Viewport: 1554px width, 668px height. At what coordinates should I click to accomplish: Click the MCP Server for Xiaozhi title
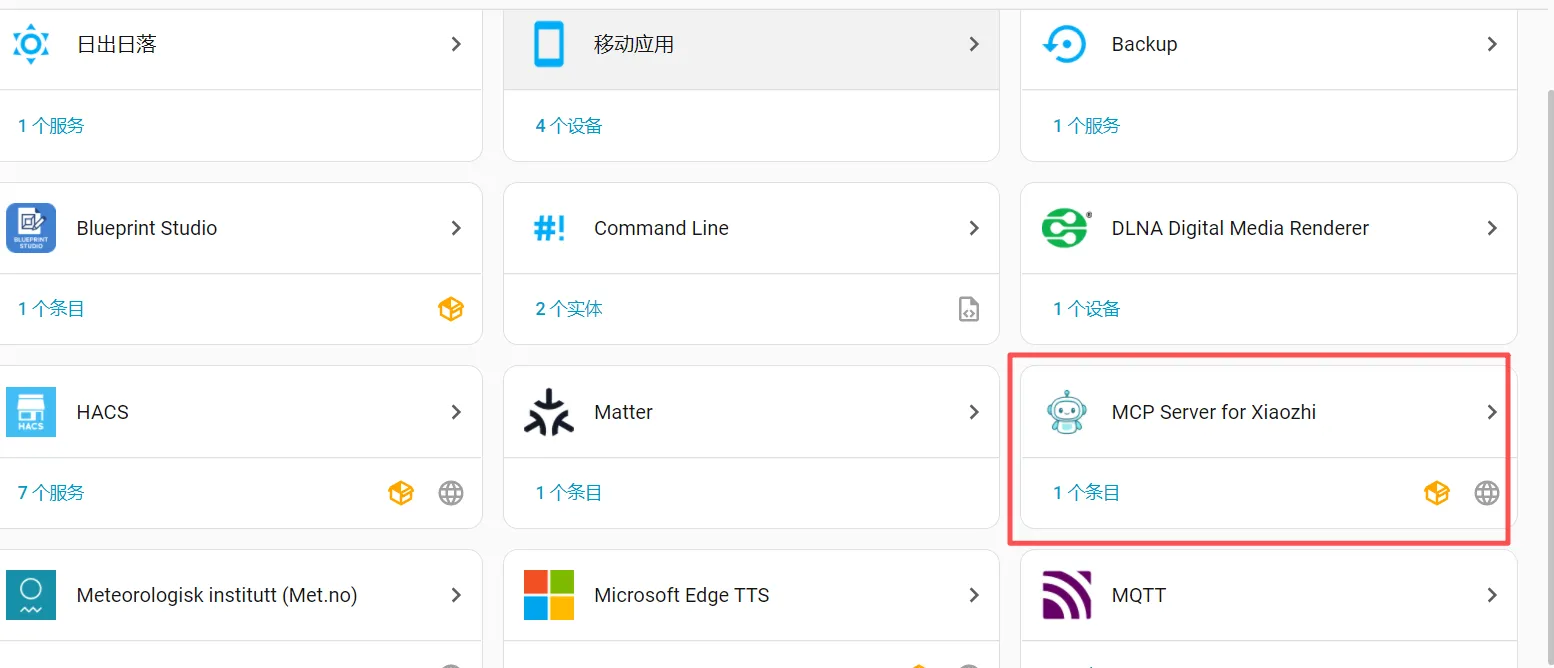point(1214,412)
